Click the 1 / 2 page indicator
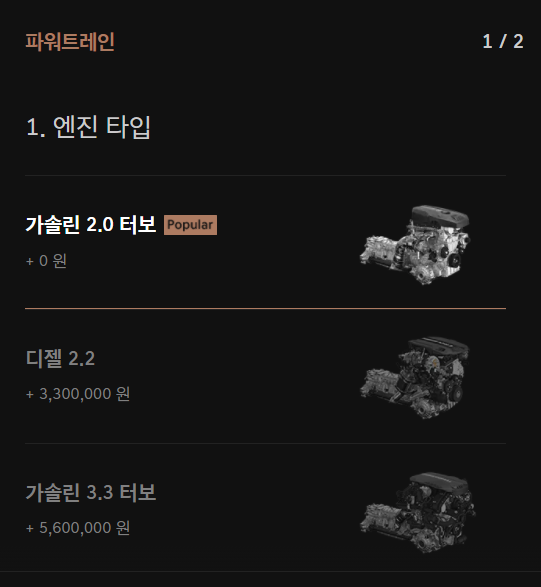The image size is (541, 587). [x=503, y=41]
